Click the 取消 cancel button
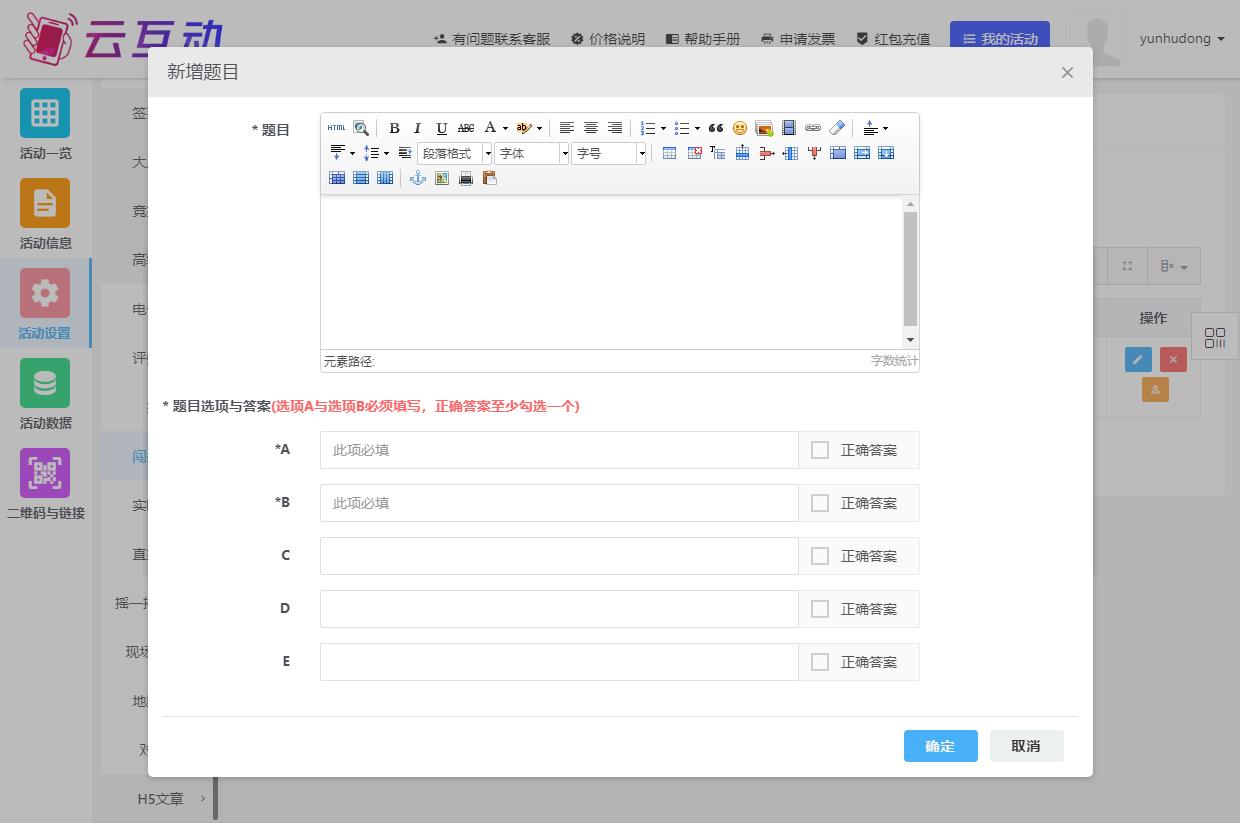The width and height of the screenshot is (1240, 823). (x=1026, y=746)
